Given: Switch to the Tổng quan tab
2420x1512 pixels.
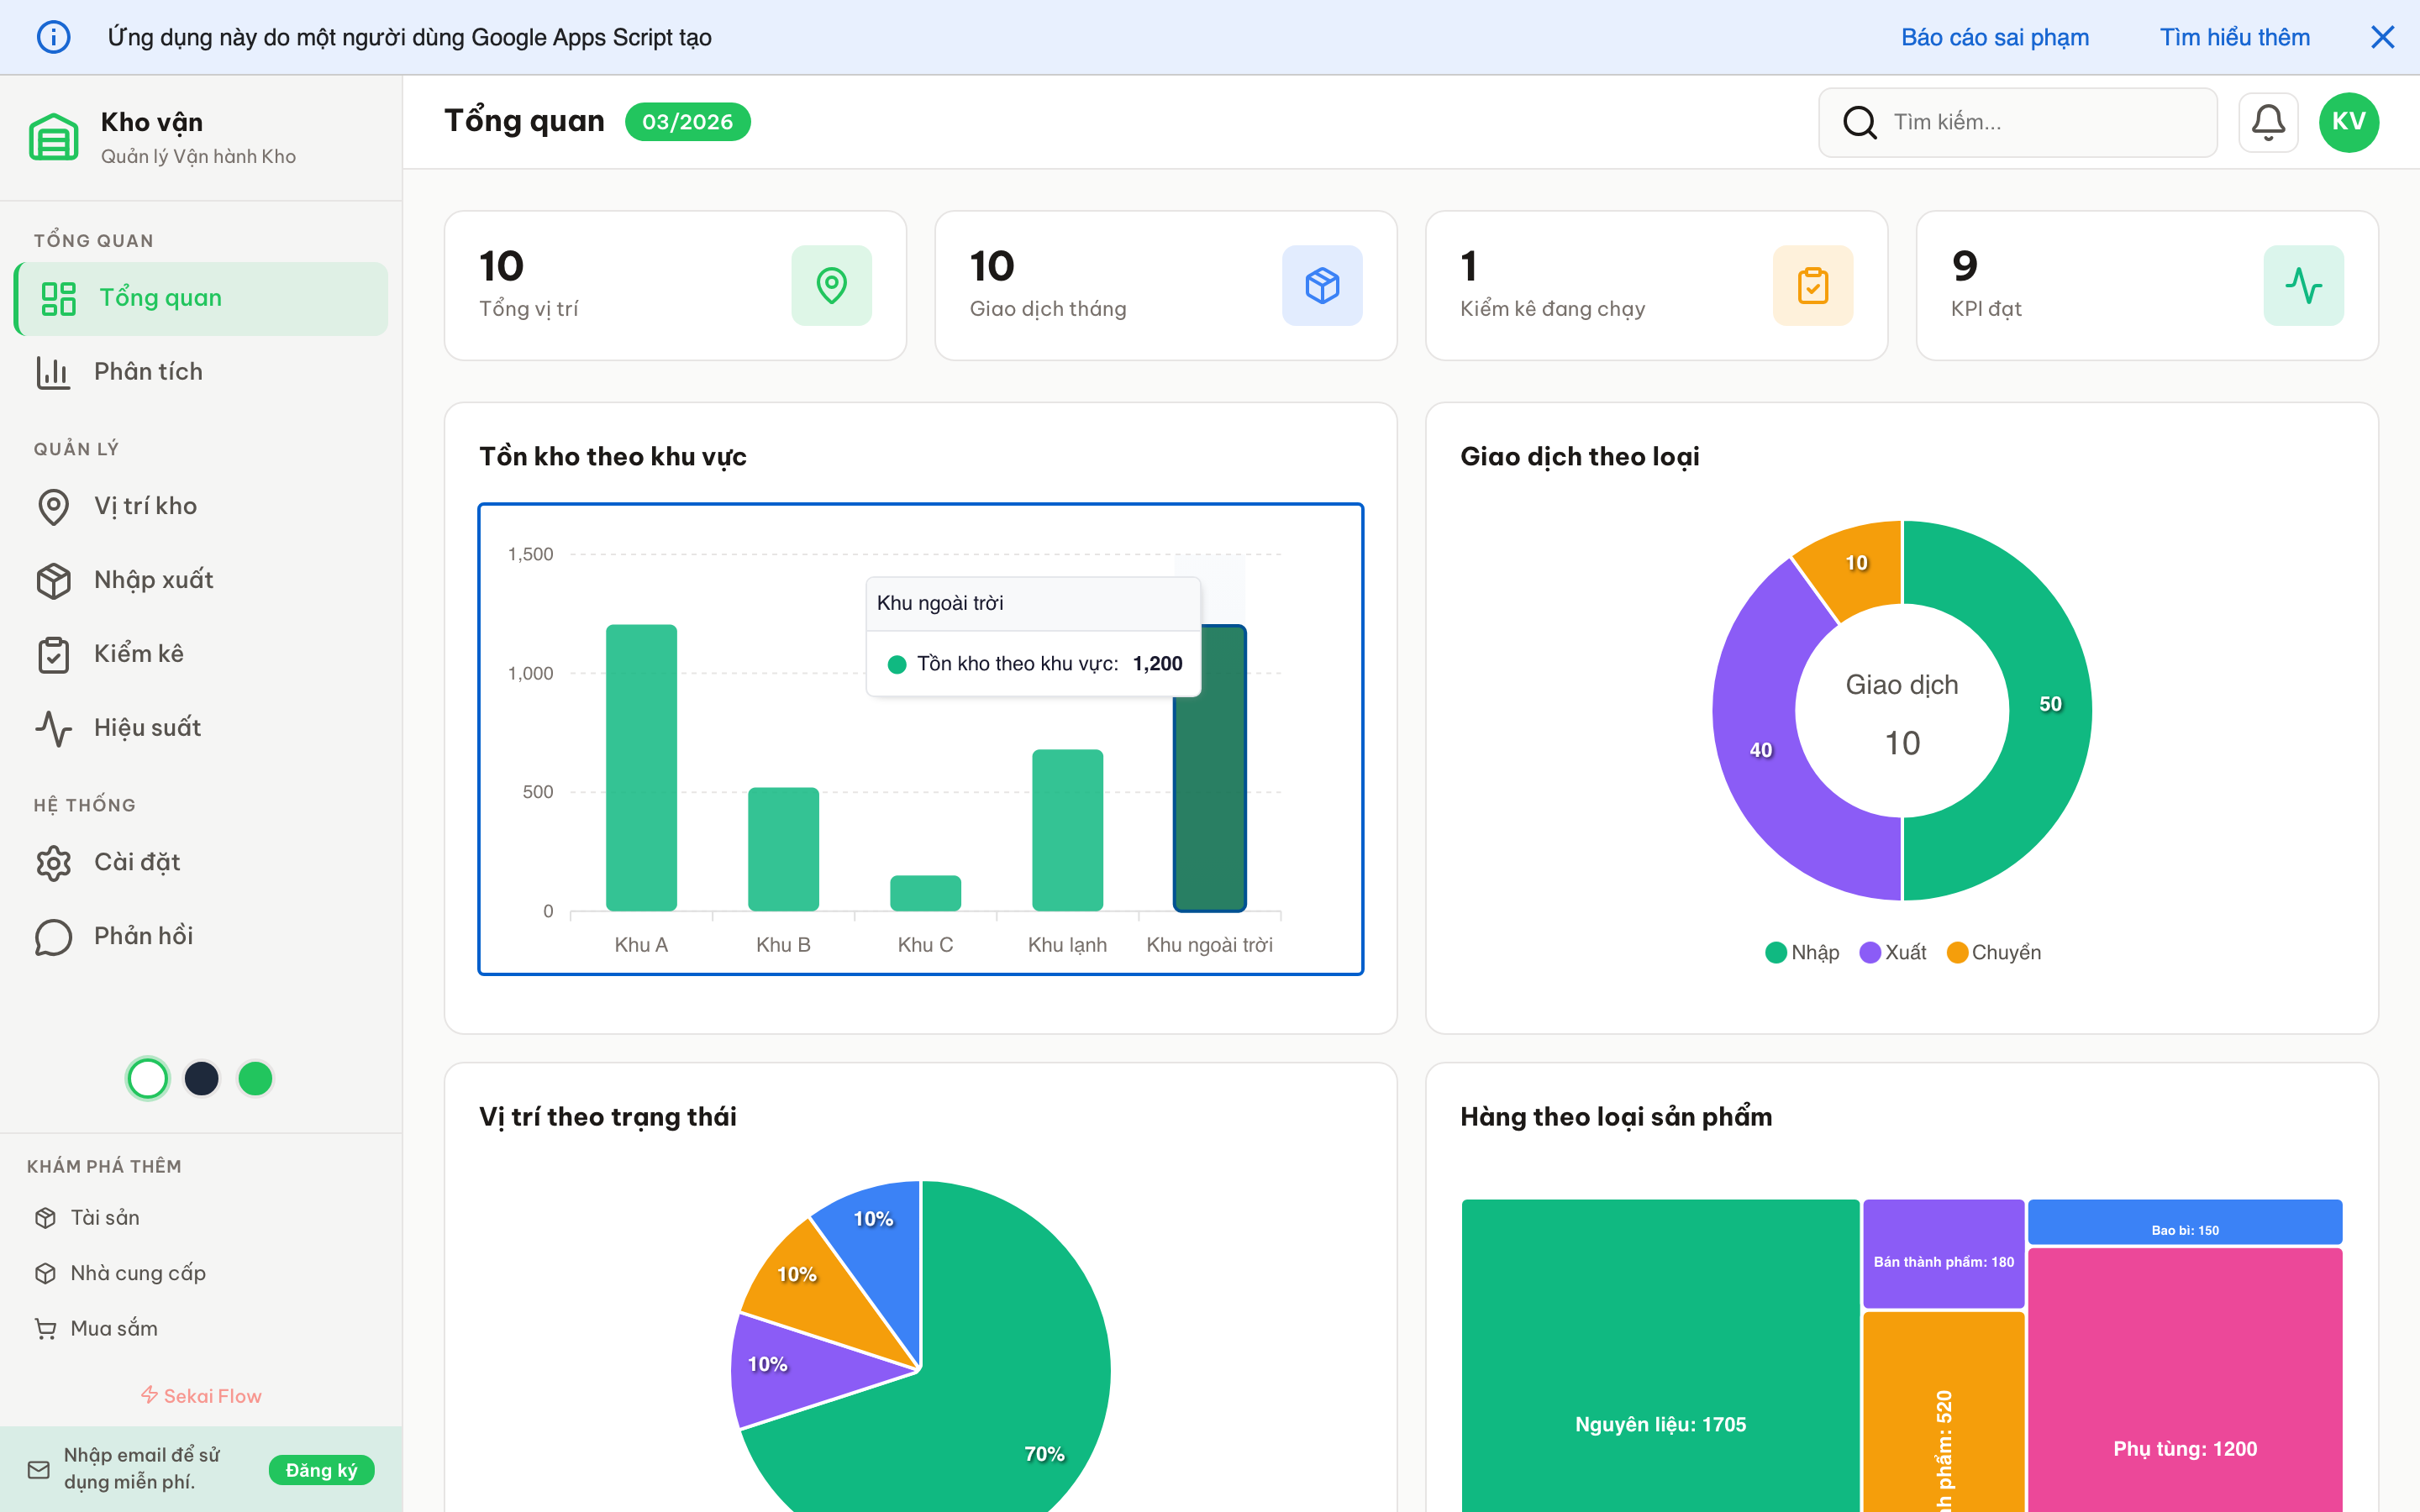Looking at the screenshot, I should [160, 297].
